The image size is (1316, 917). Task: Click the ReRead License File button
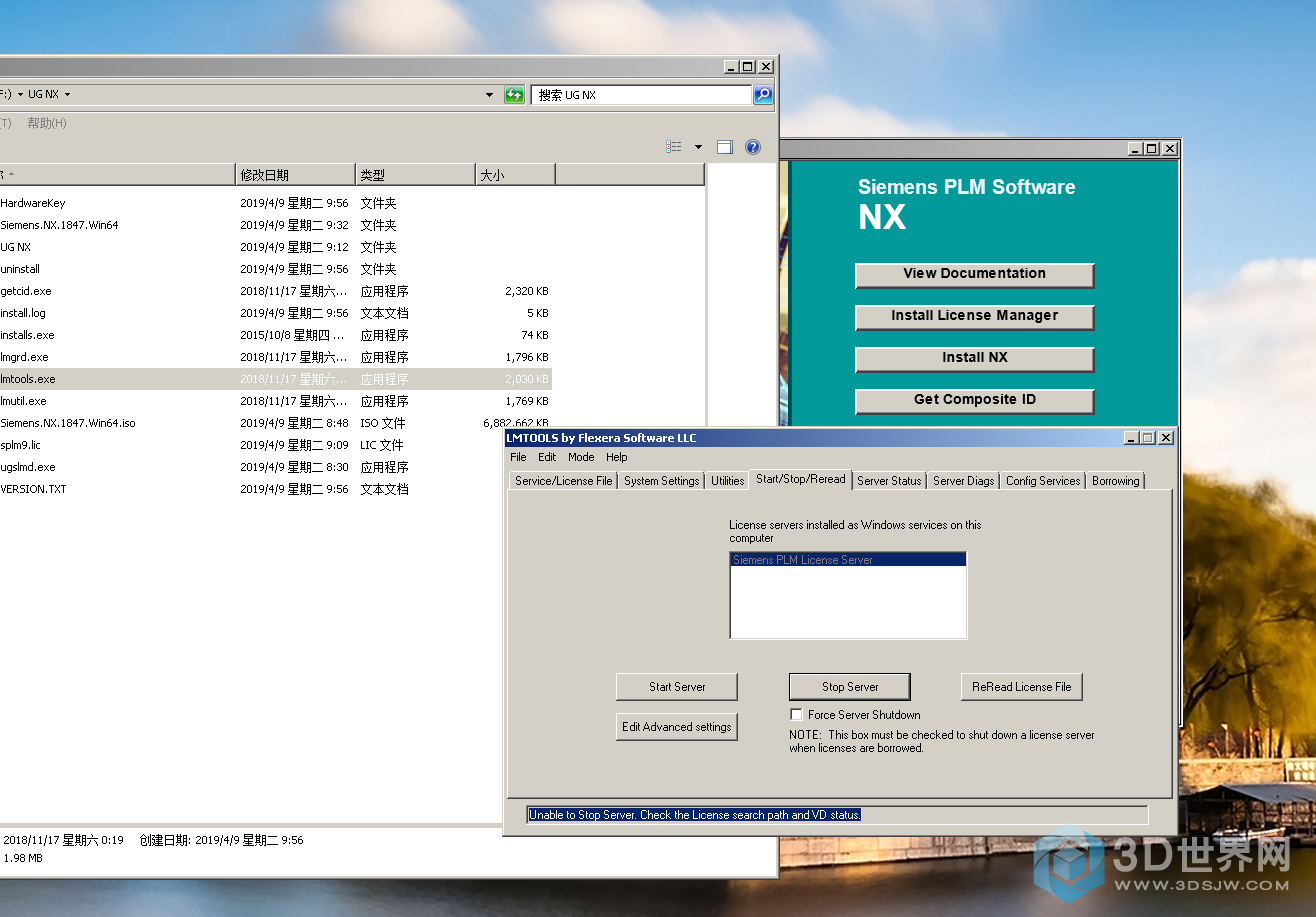click(x=1021, y=687)
